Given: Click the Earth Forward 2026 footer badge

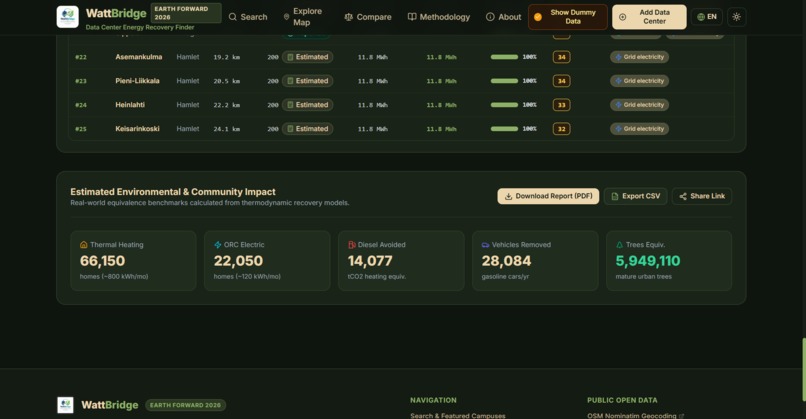Looking at the screenshot, I should coord(185,405).
